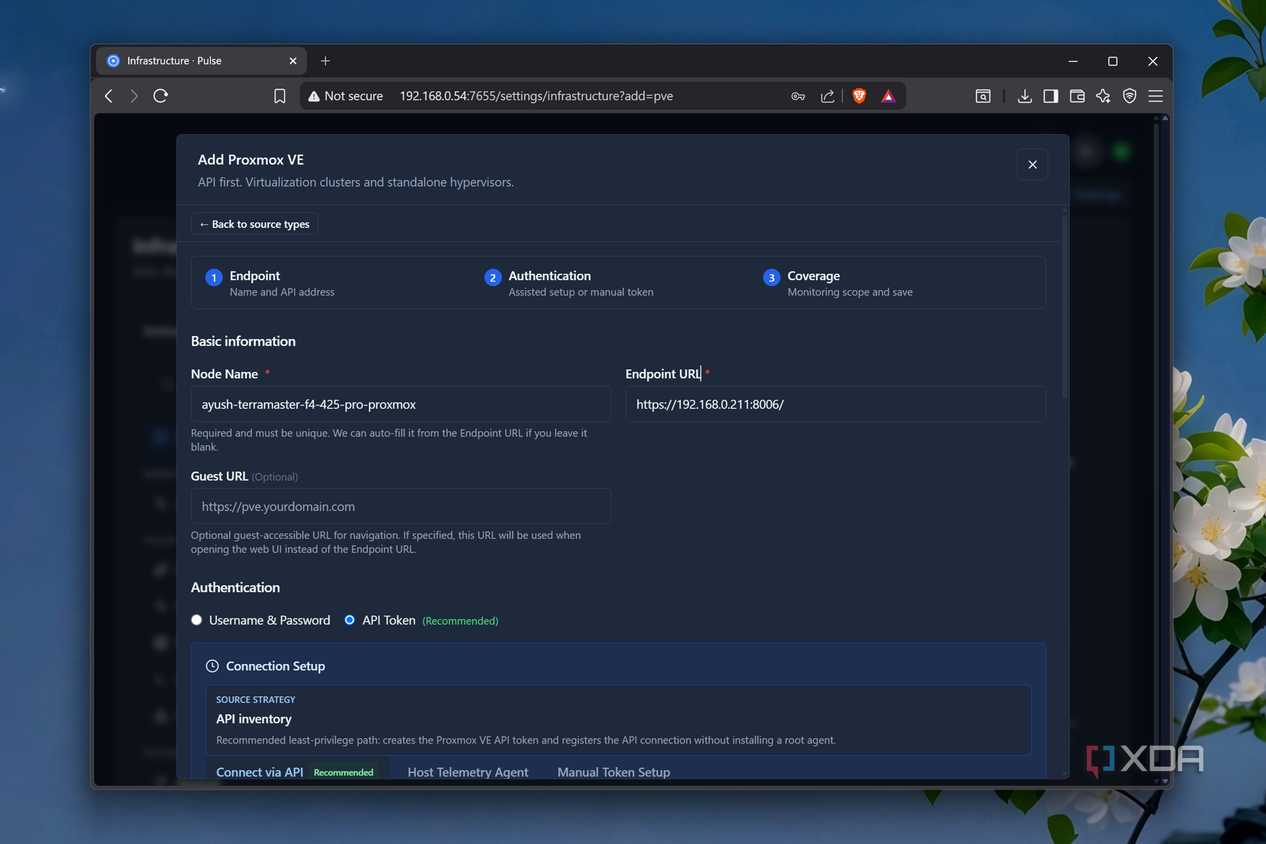Click Back to source types button
Image resolution: width=1266 pixels, height=844 pixels.
tap(254, 224)
